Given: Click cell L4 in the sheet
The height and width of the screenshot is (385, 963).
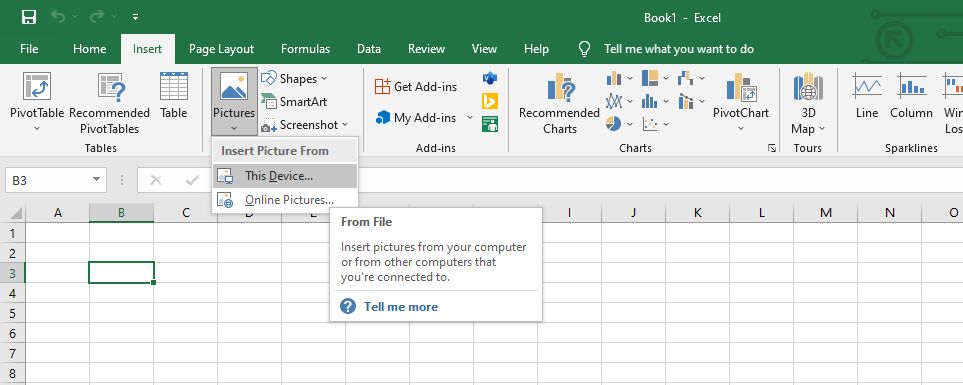Looking at the screenshot, I should [762, 293].
